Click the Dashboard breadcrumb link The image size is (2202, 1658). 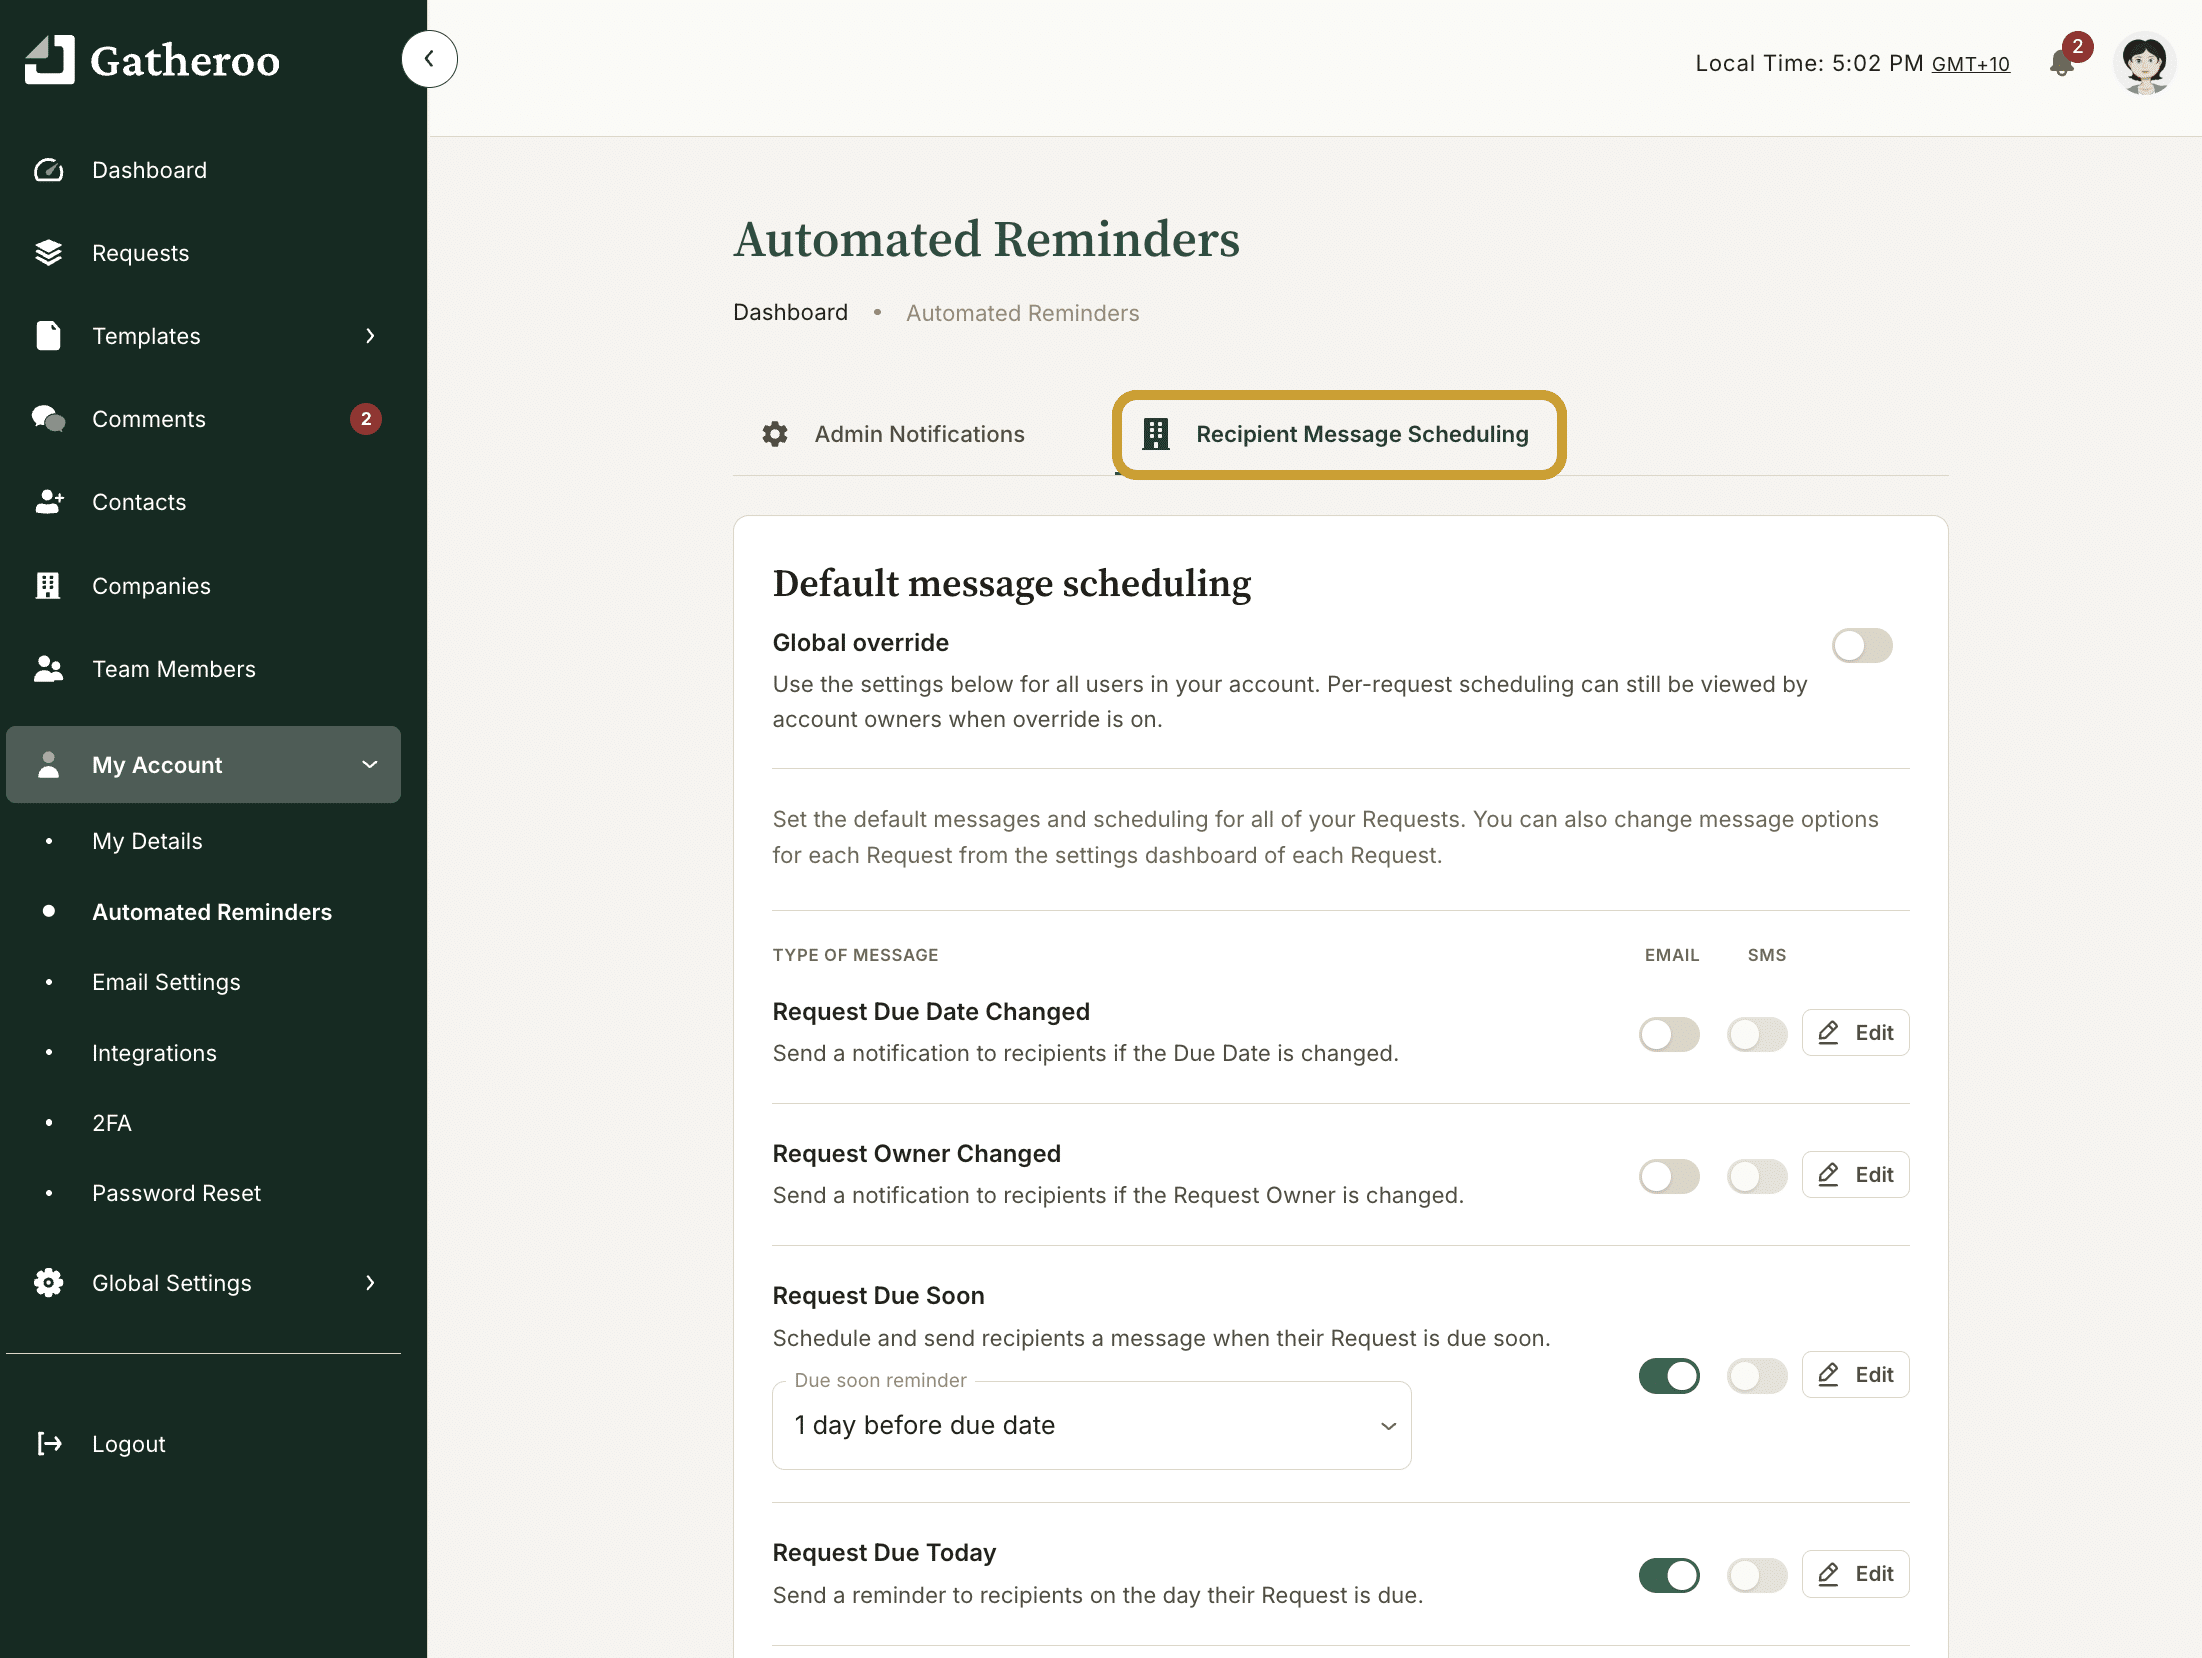pos(790,312)
